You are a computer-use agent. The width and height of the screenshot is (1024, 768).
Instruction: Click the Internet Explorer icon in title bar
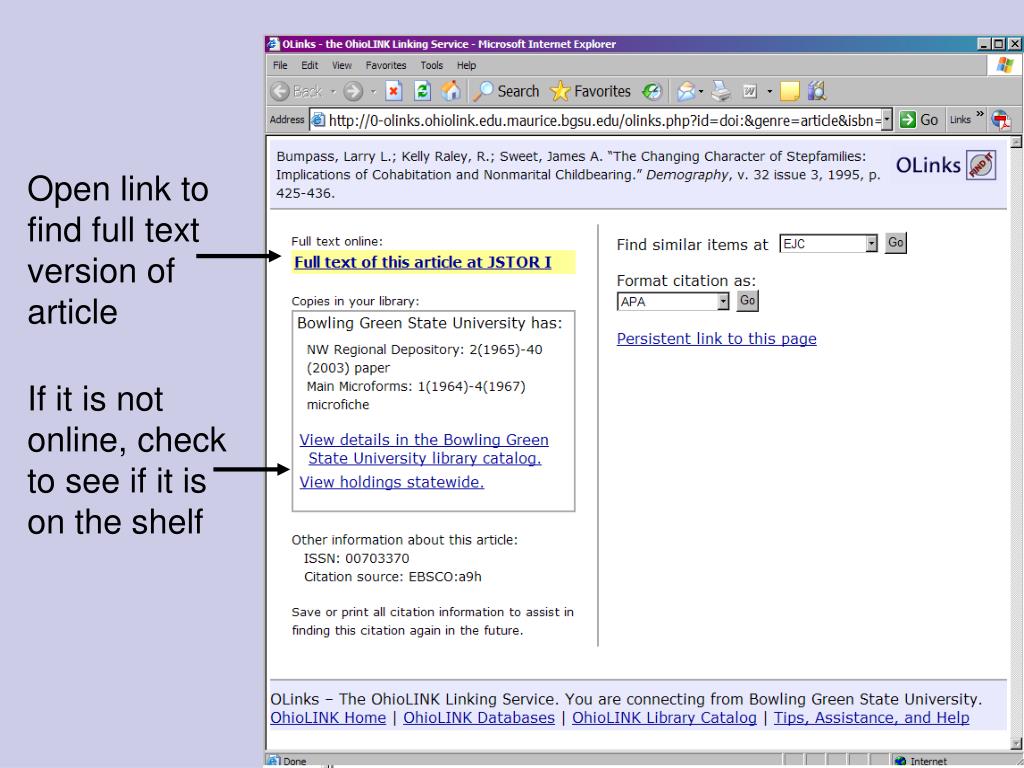[x=273, y=44]
